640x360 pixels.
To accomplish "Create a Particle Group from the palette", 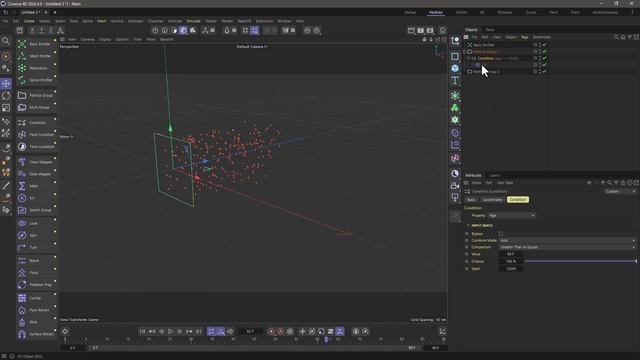I will click(x=36, y=95).
